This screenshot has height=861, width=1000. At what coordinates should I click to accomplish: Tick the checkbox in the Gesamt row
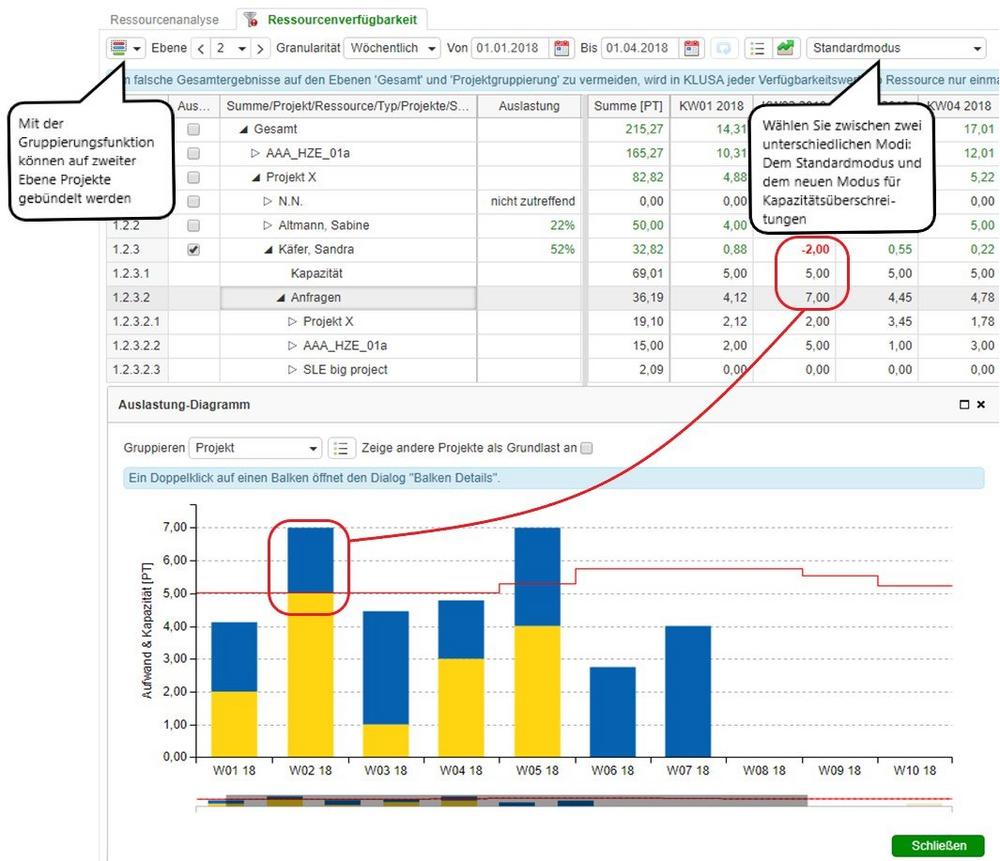click(x=193, y=129)
